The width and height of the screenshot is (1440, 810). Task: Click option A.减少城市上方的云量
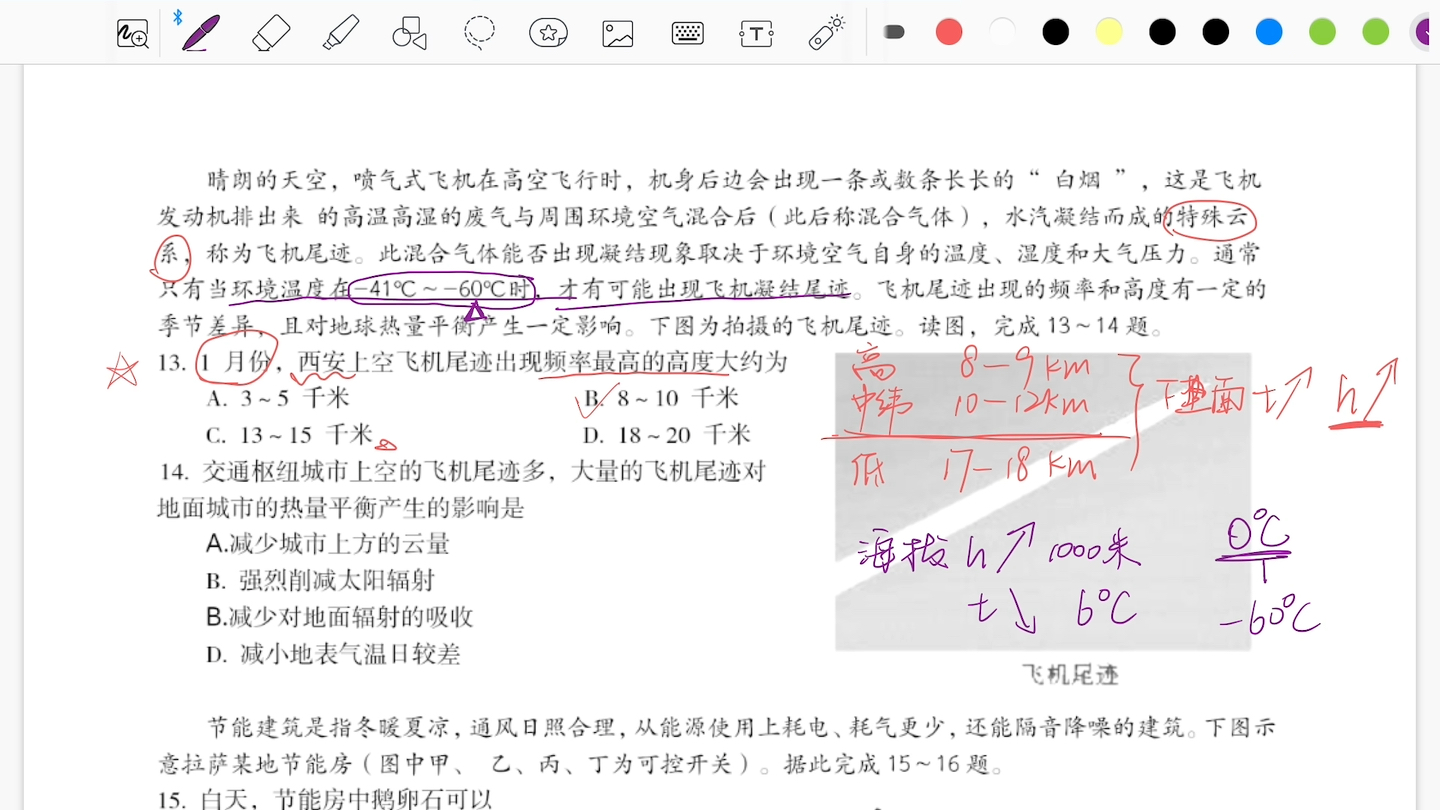coord(328,544)
